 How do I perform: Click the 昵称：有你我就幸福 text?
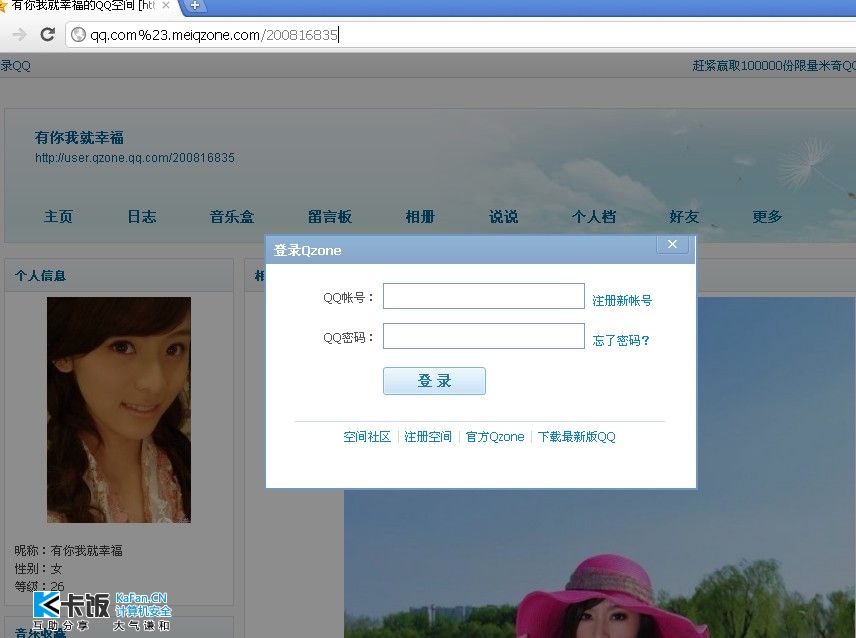pyautogui.click(x=69, y=551)
